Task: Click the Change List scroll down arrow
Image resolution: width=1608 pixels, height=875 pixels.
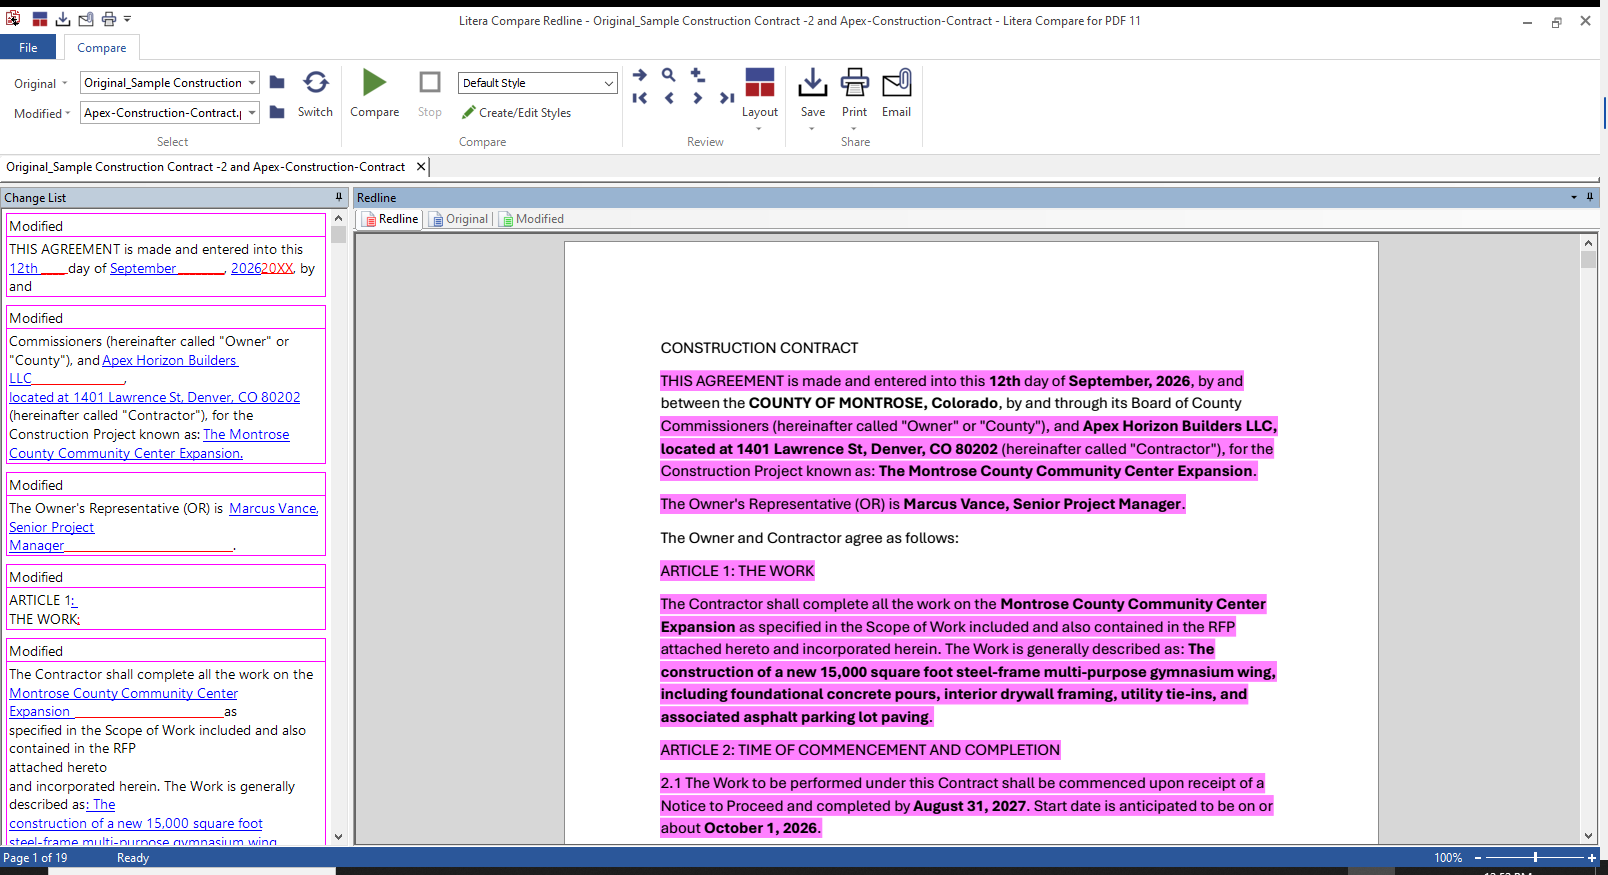Action: [338, 837]
